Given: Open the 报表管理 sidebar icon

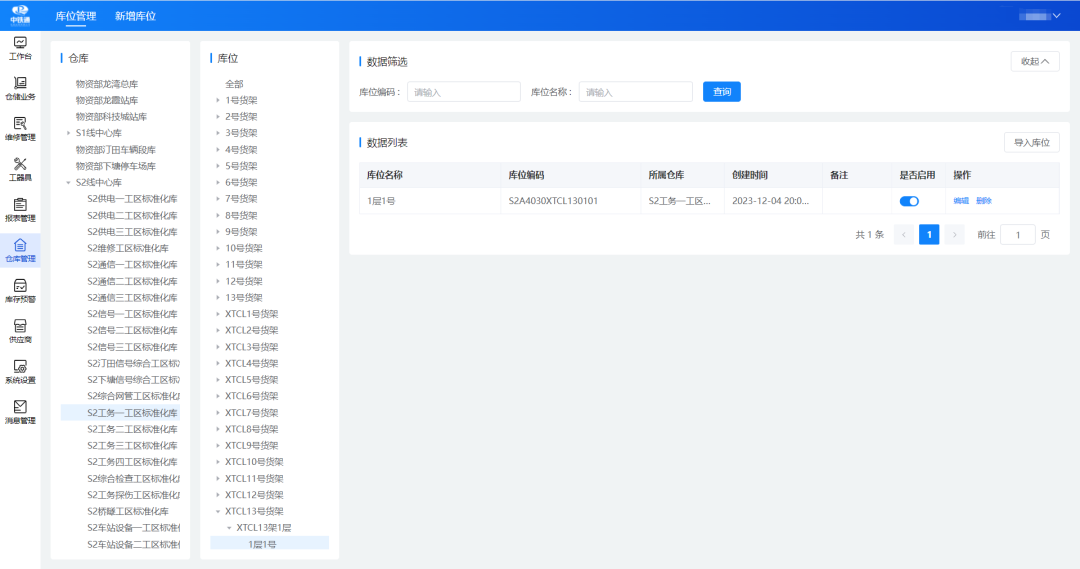Looking at the screenshot, I should [20, 210].
